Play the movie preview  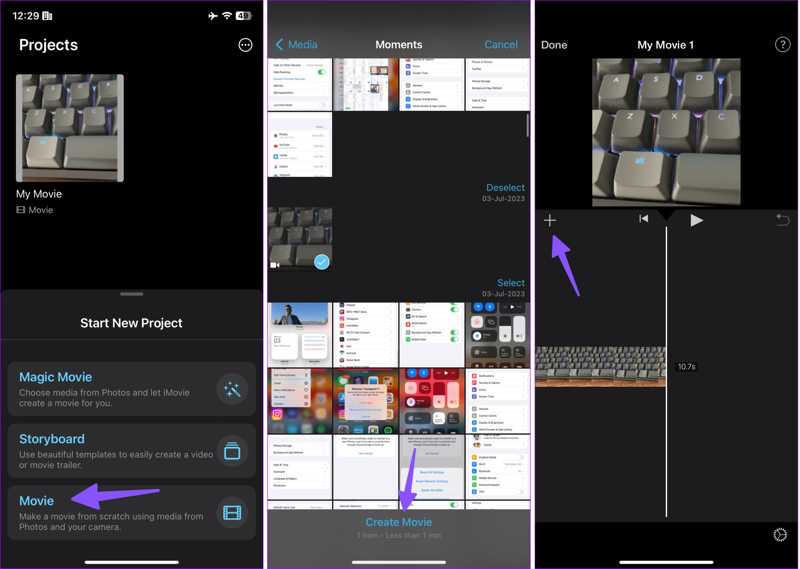tap(696, 220)
